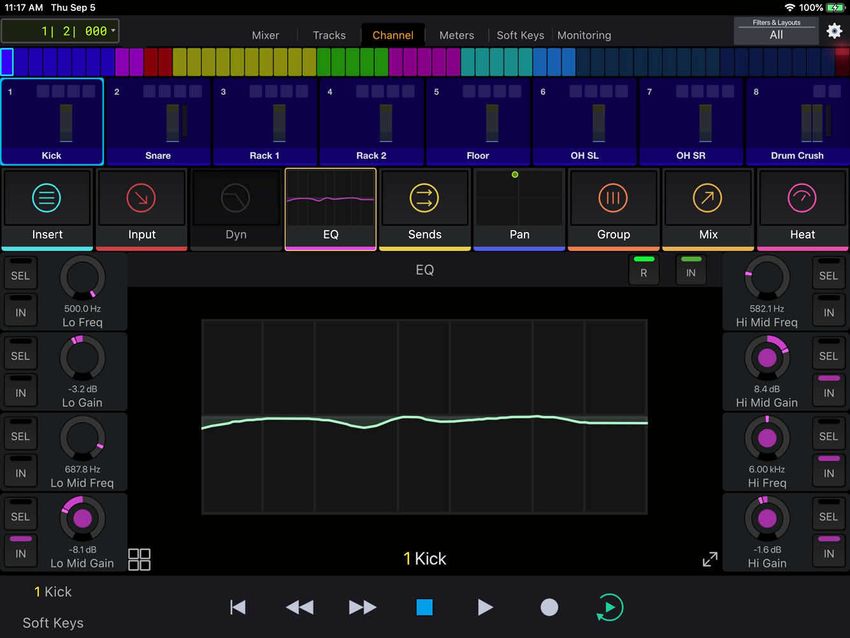Open the Input function tile
850x638 pixels.
[141, 209]
